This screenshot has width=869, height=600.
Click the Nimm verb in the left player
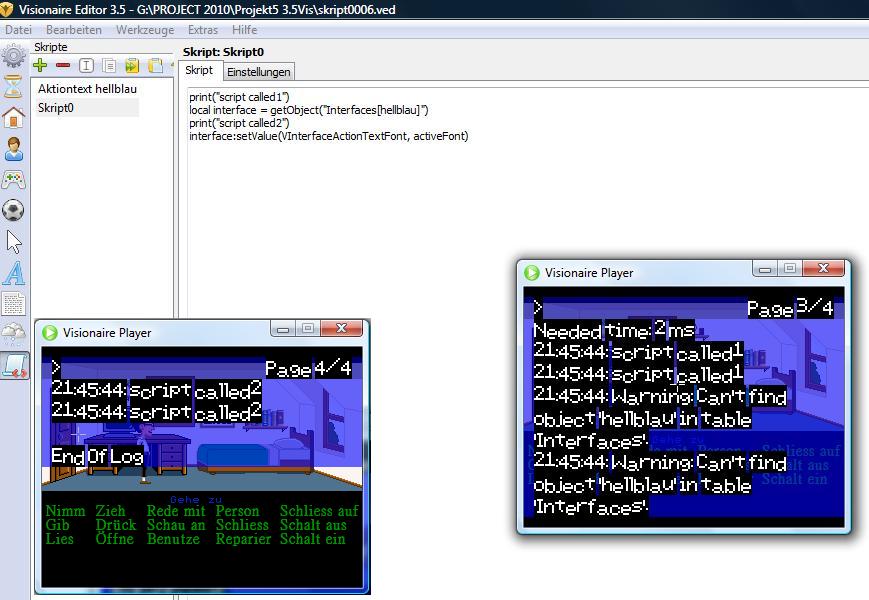[65, 511]
